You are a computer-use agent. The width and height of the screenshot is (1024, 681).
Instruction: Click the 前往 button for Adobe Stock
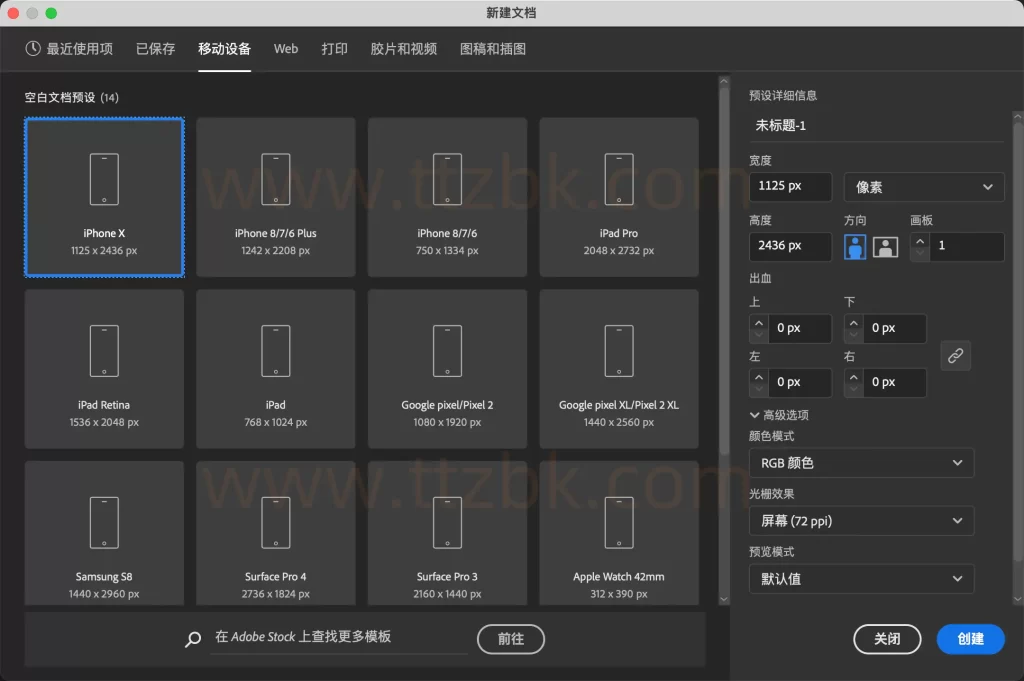pos(510,639)
